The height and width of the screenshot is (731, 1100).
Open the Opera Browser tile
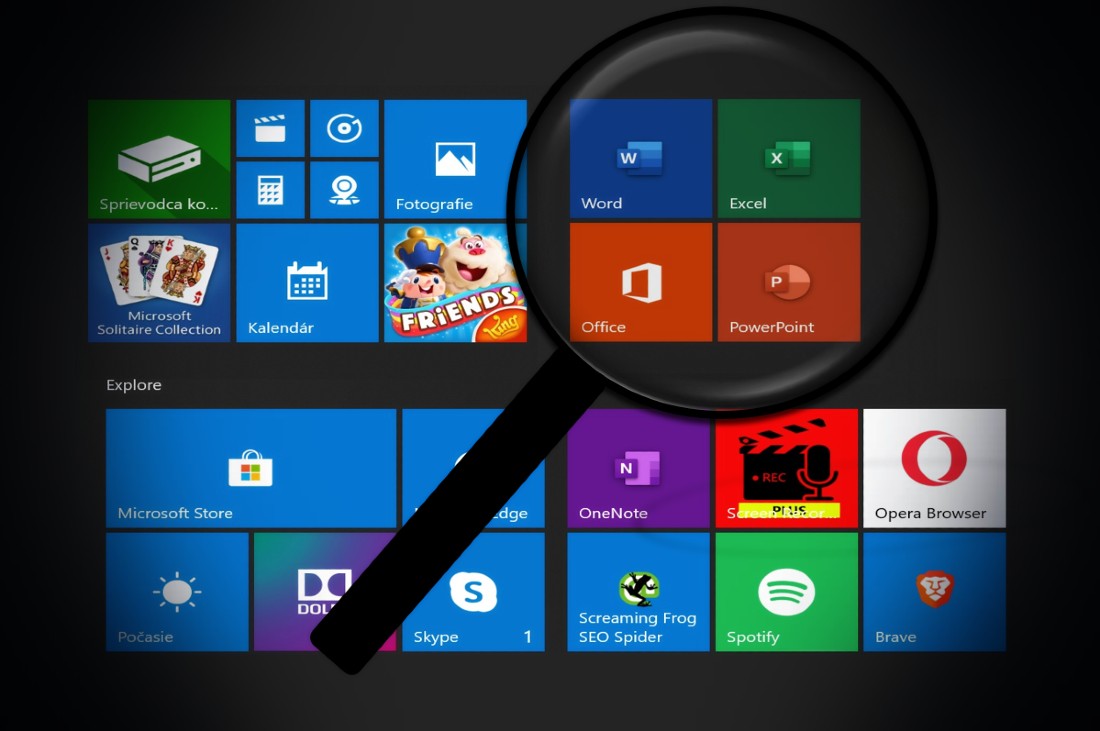934,468
